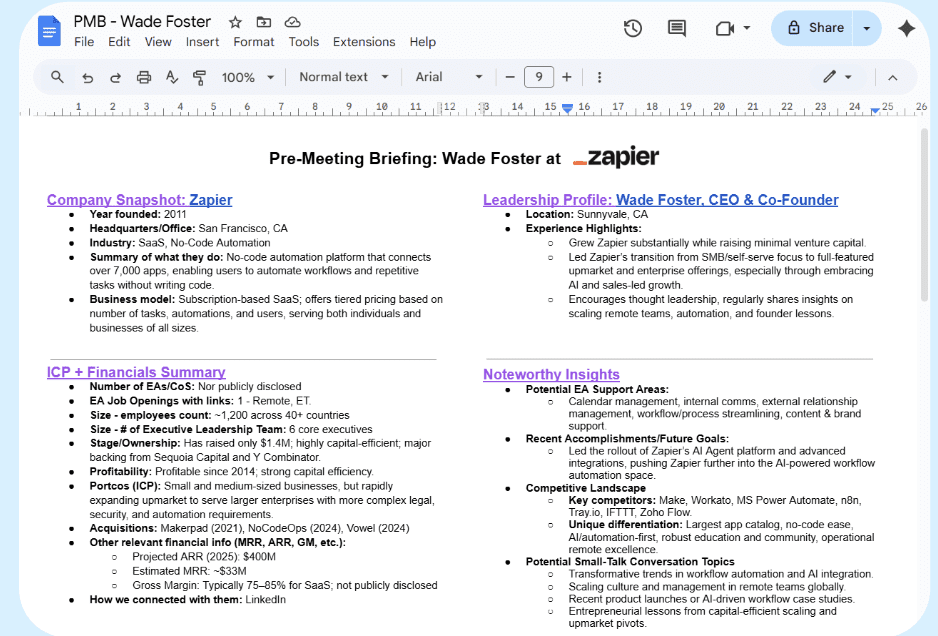Open the Insert menu
The width and height of the screenshot is (938, 636).
[x=202, y=42]
